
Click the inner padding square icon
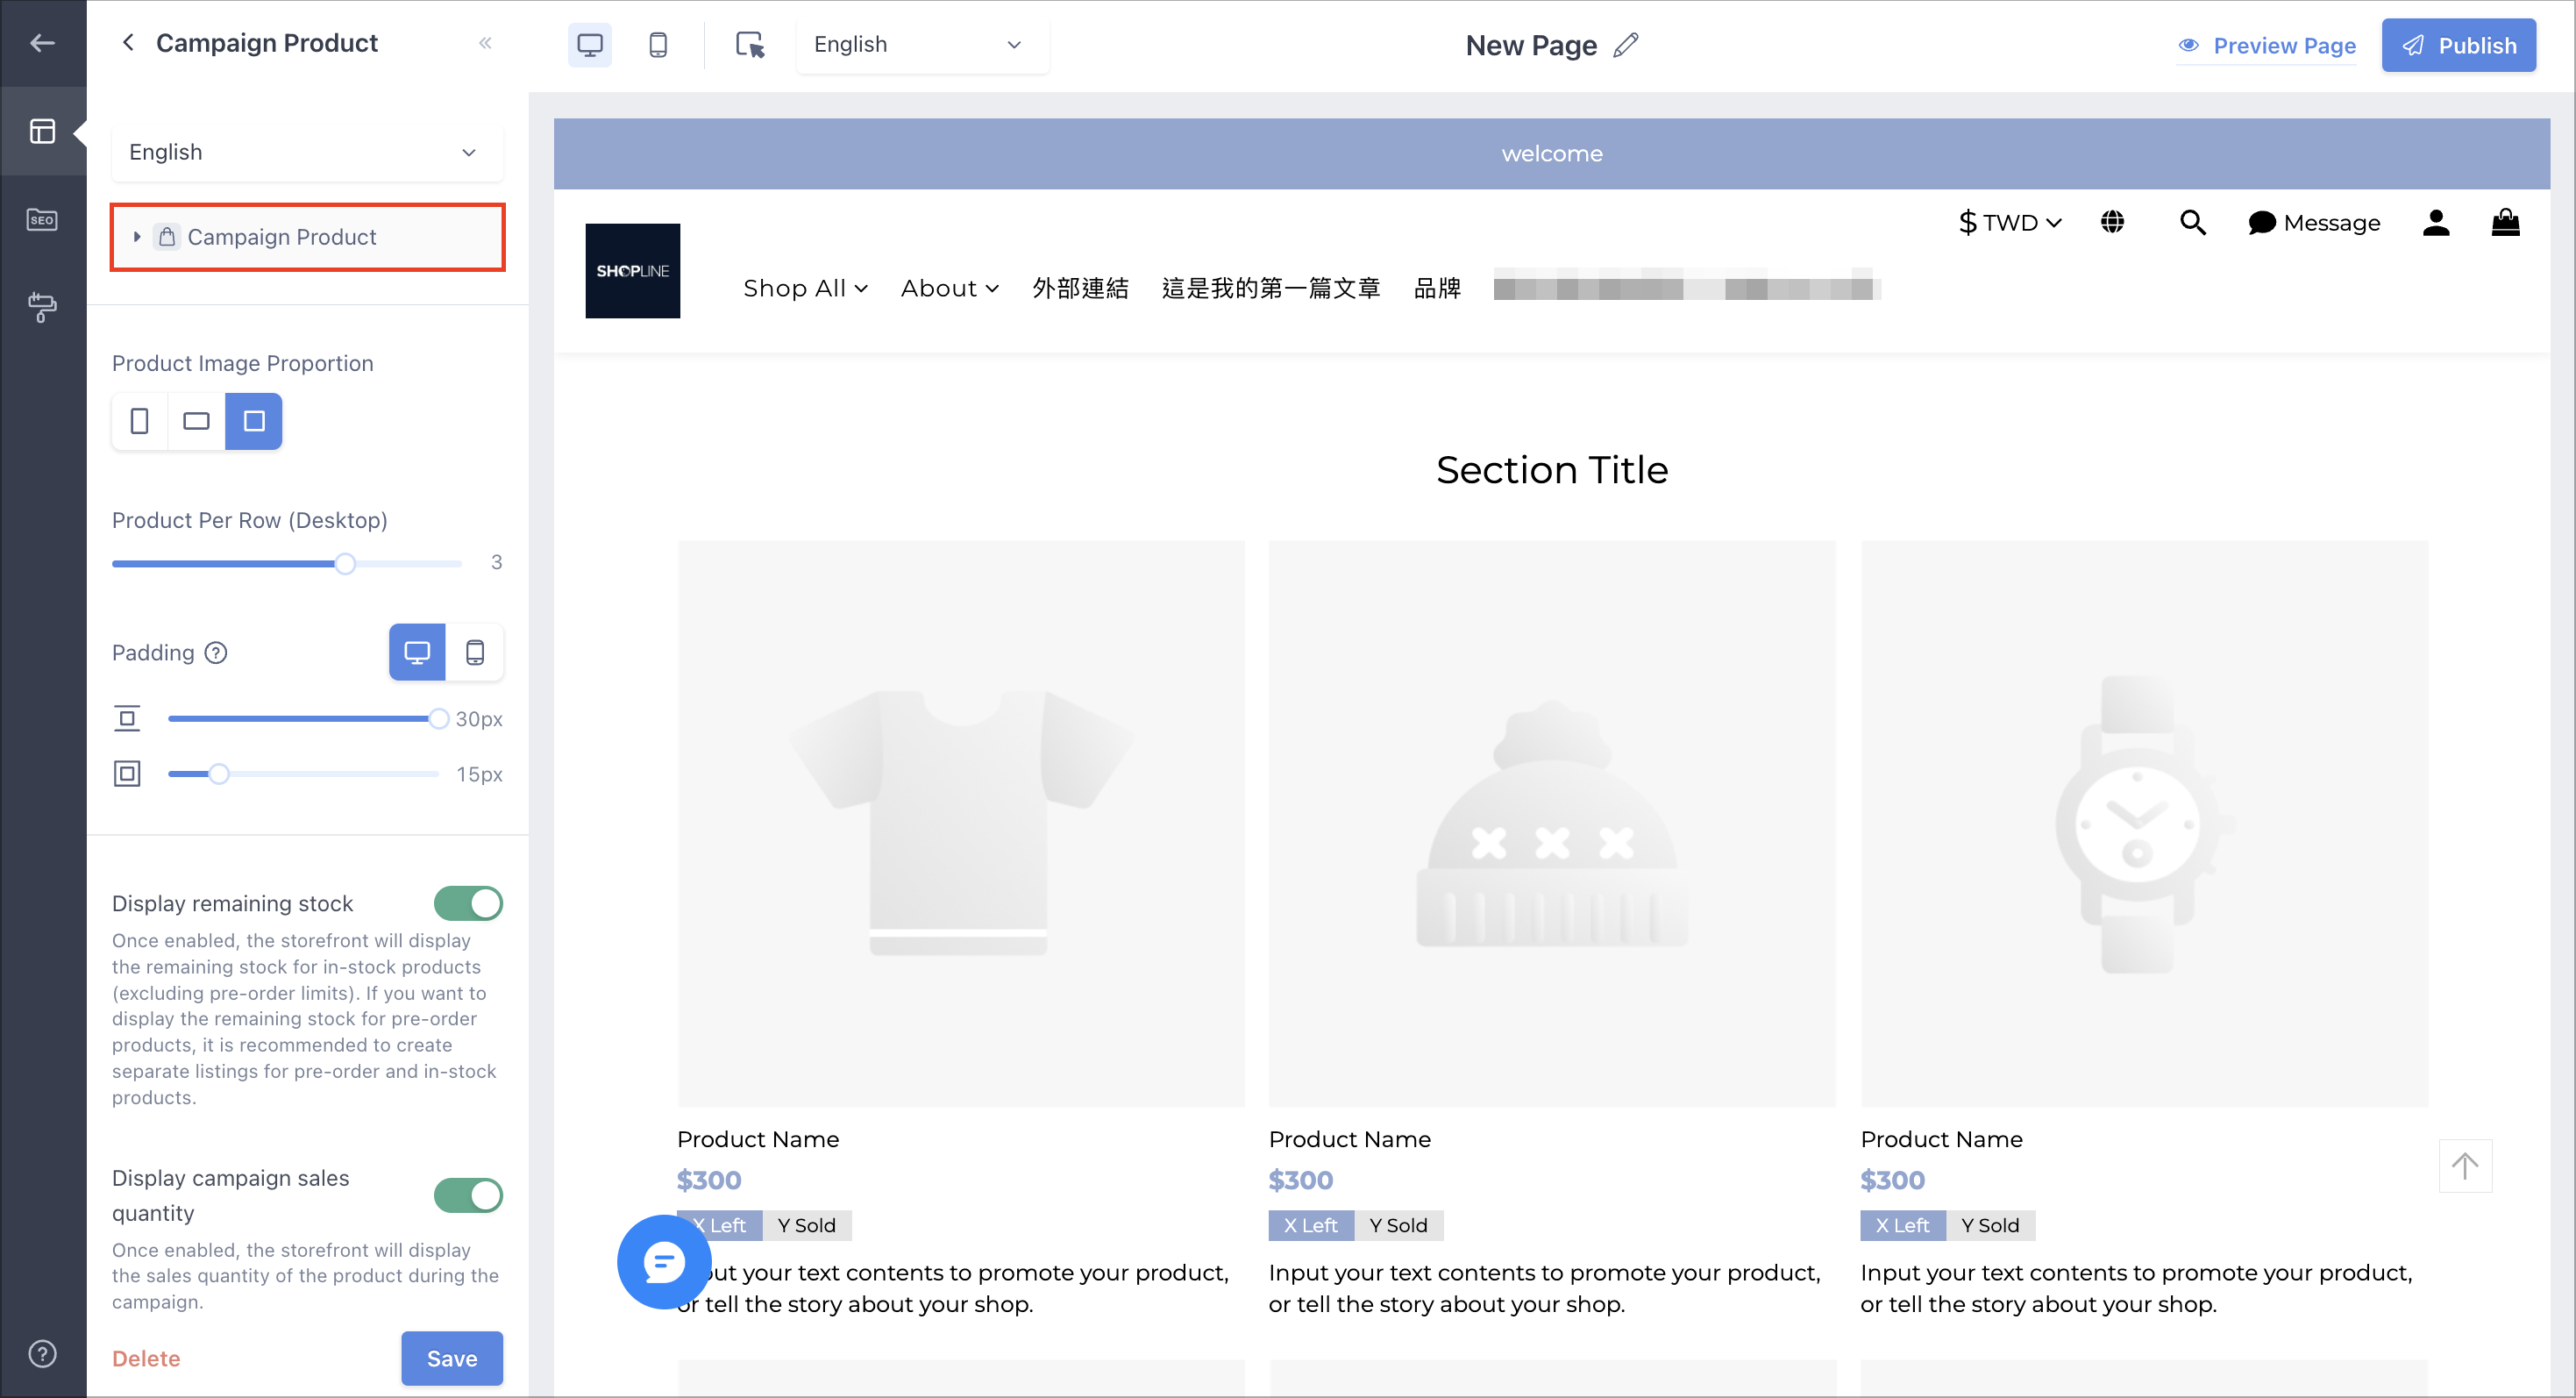pos(127,774)
